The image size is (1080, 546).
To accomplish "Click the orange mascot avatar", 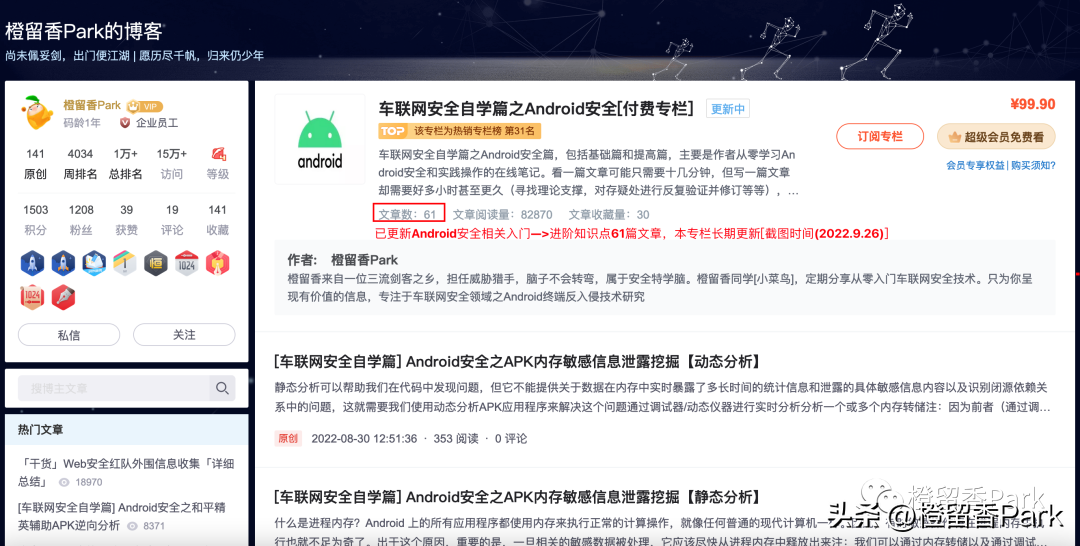I will pos(38,114).
